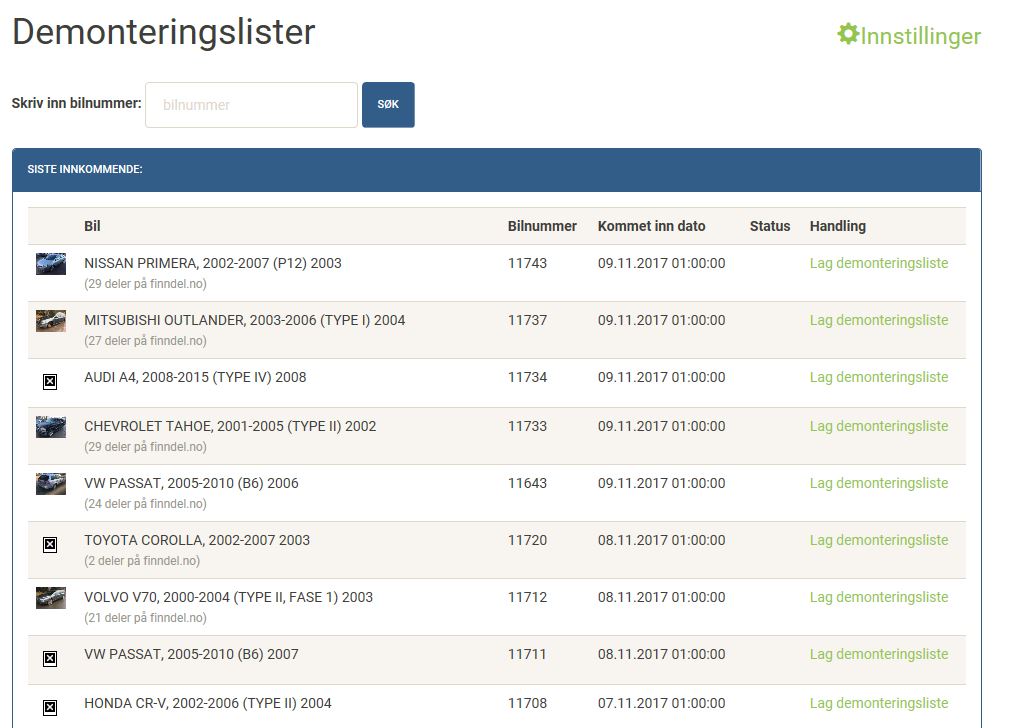
Task: Click bilnummer cell 11734
Action: click(x=527, y=377)
